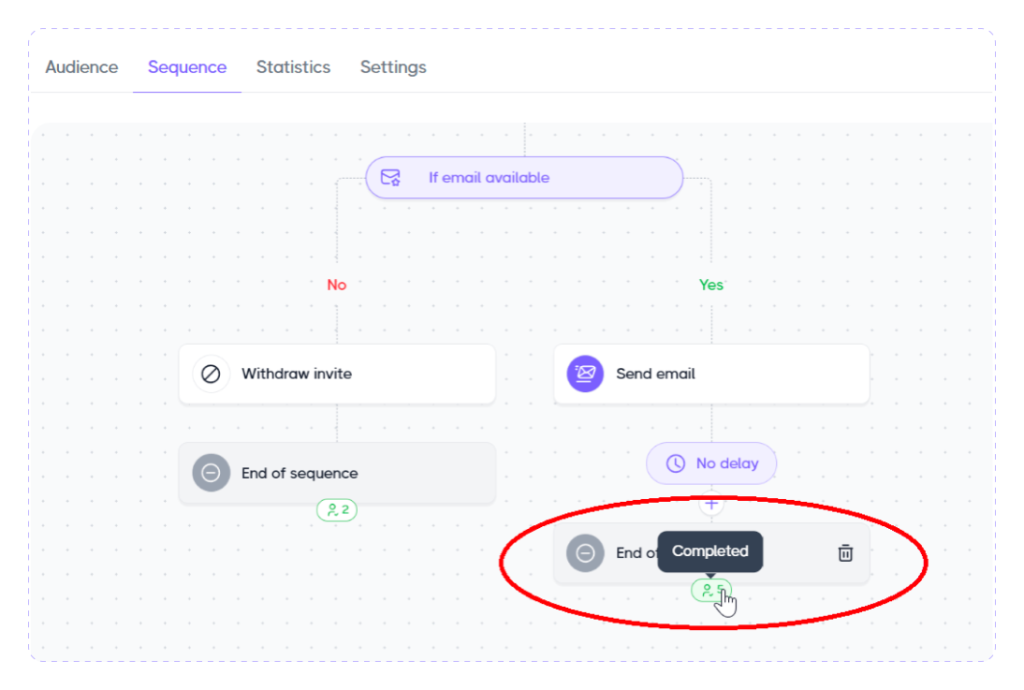This screenshot has width=1024, height=690.
Task: Open the 'No delay' text setting
Action: (727, 464)
